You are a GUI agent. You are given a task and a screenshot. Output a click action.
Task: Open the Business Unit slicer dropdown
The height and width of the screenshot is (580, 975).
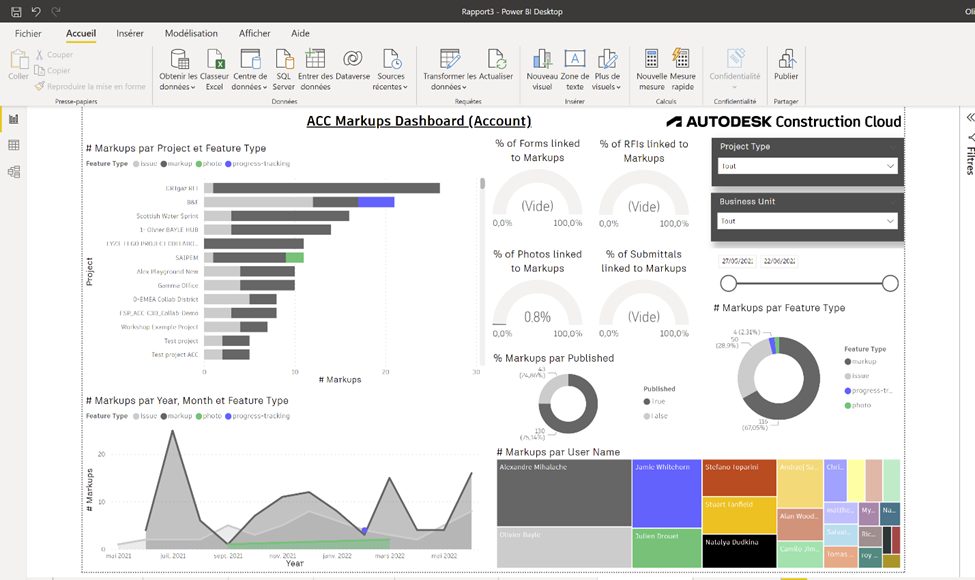pyautogui.click(x=808, y=221)
